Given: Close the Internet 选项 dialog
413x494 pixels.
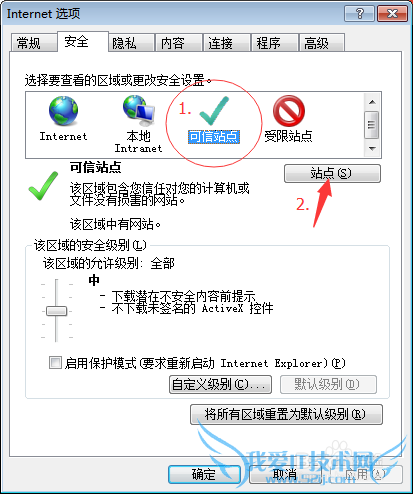Looking at the screenshot, I should click(x=393, y=14).
